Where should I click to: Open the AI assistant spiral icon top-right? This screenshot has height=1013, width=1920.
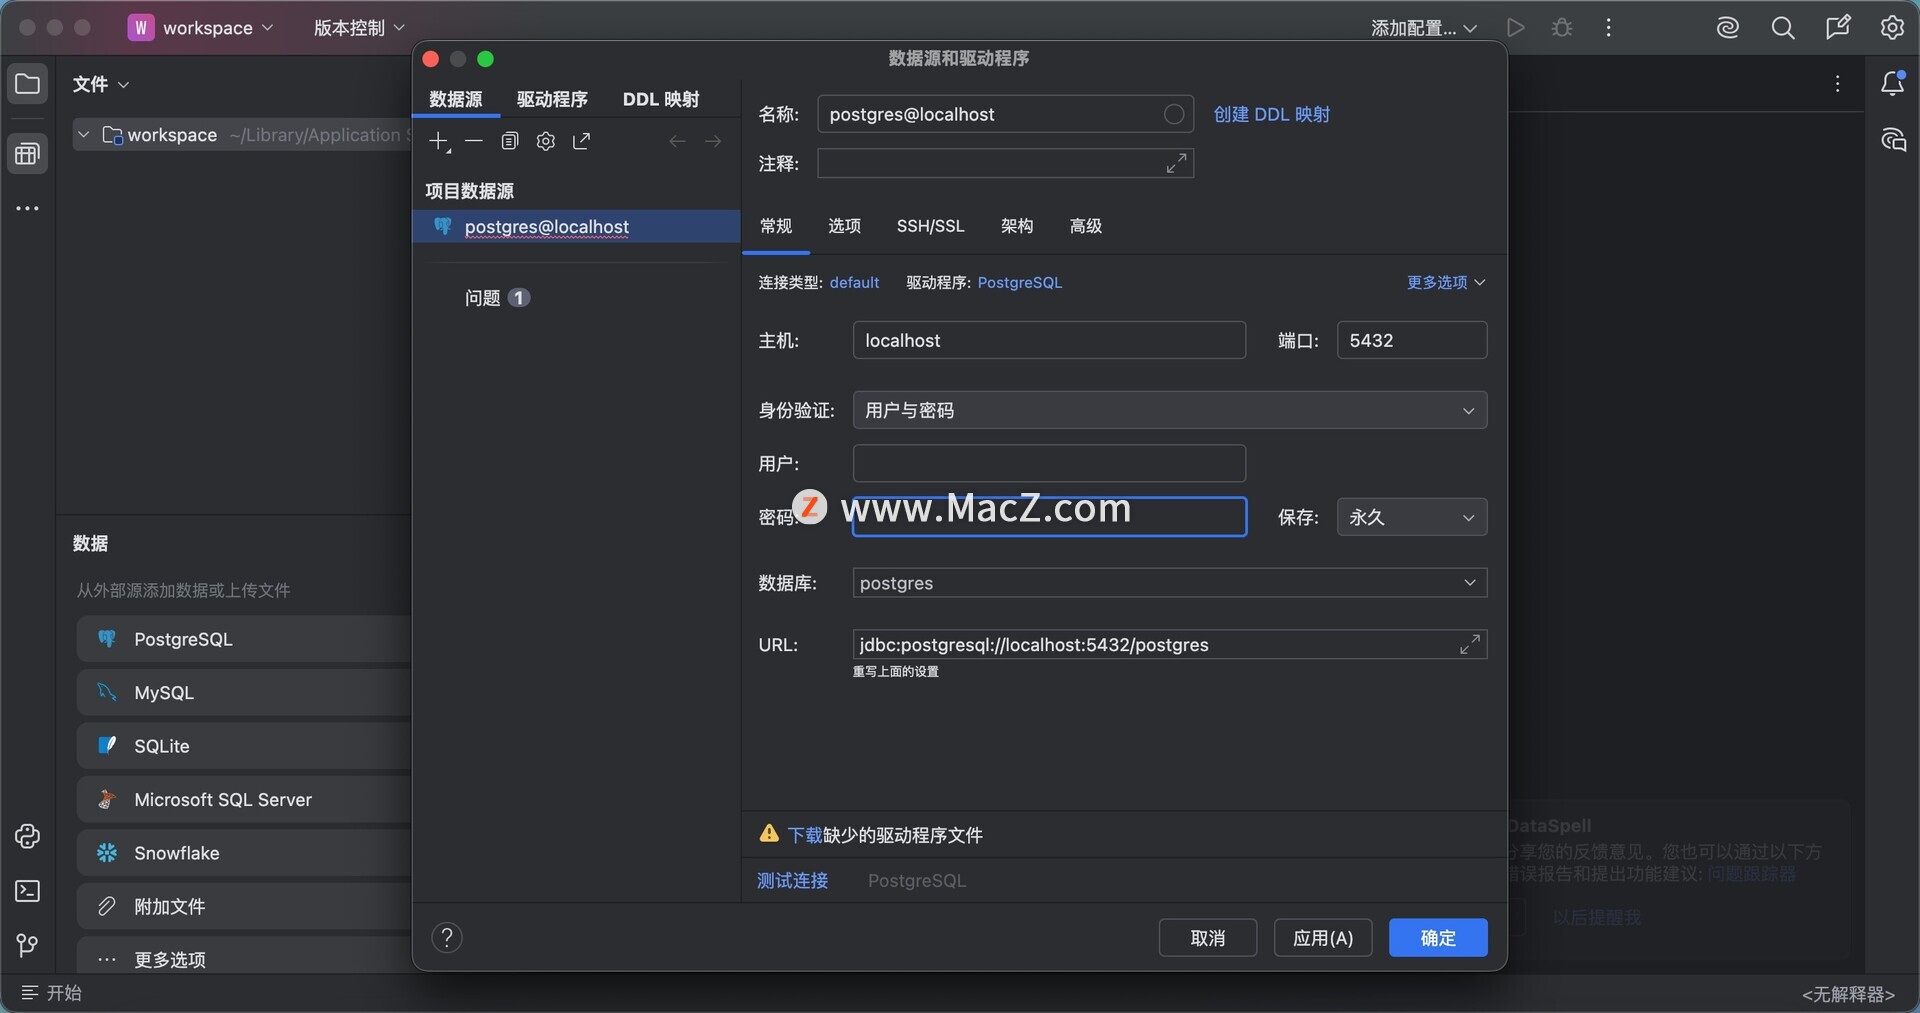point(1728,28)
